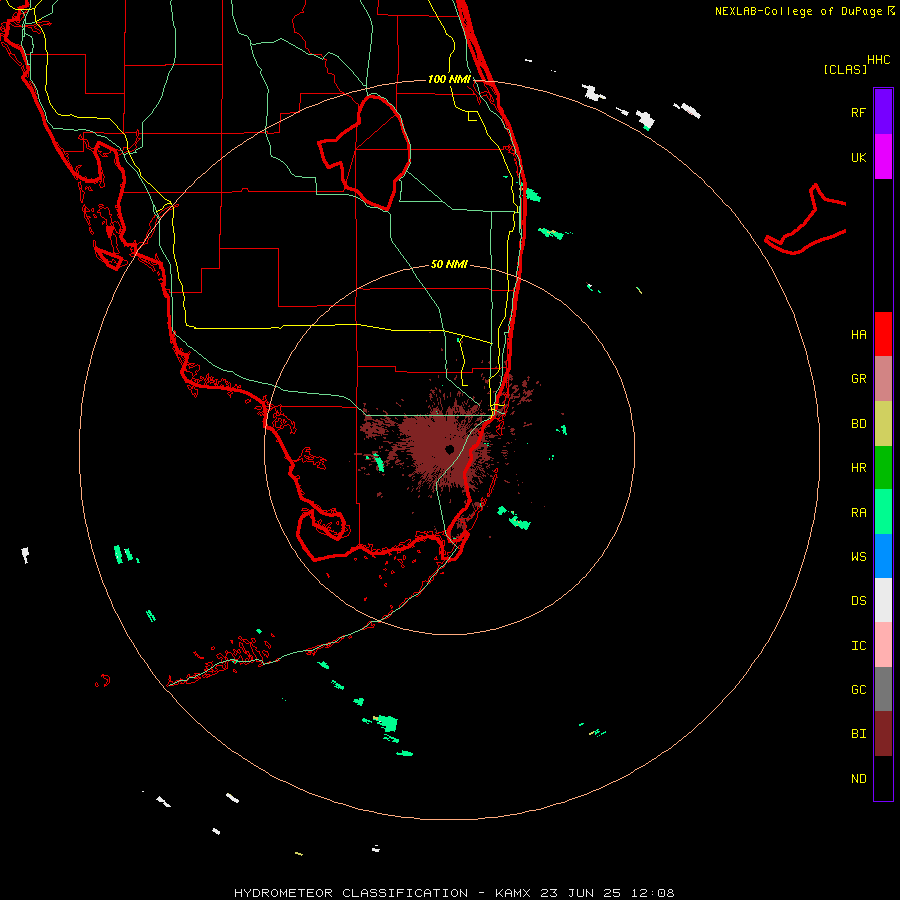
Task: Click the 'IC' legend label
Action: click(858, 646)
